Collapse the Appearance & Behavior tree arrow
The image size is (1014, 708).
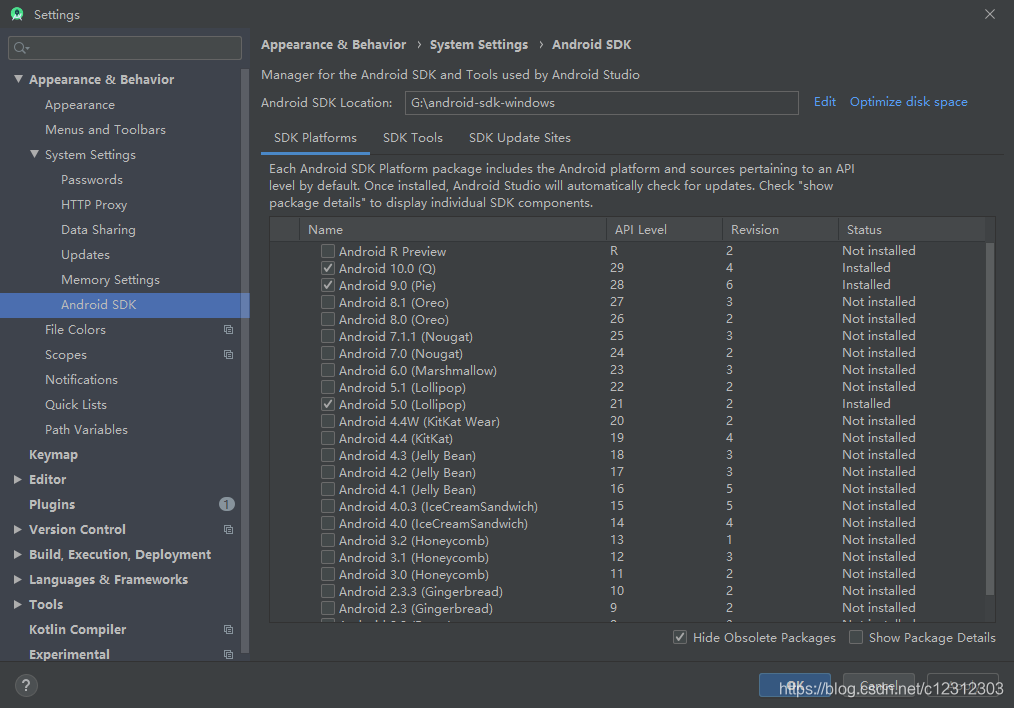pos(18,79)
